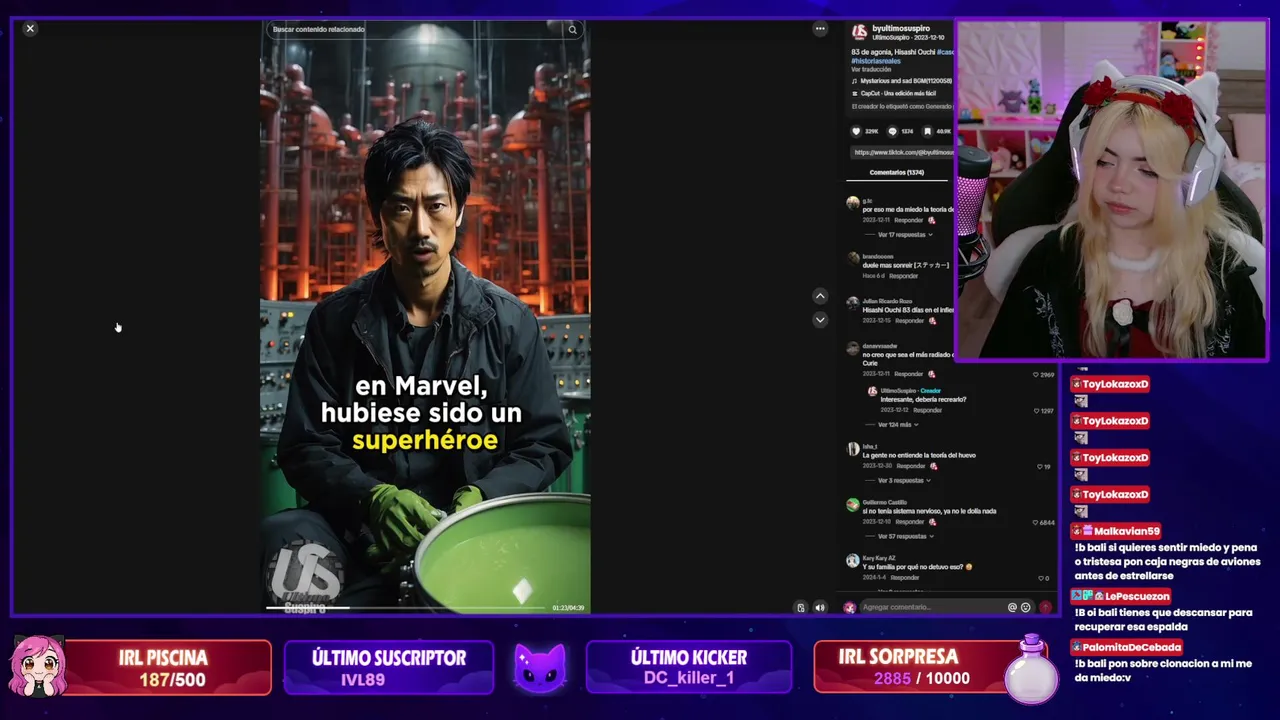Click PalomitaDeCebada's username in chat
Viewport: 1280px width, 720px height.
(1132, 647)
